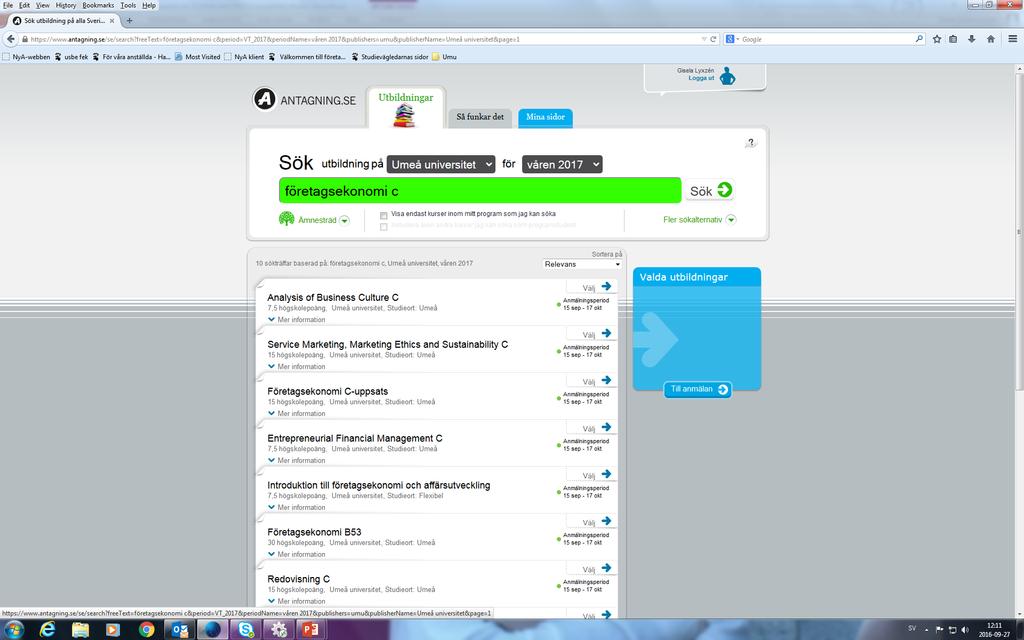
Task: Open the Företagsekonomi C-uppsats course title
Action: point(327,391)
